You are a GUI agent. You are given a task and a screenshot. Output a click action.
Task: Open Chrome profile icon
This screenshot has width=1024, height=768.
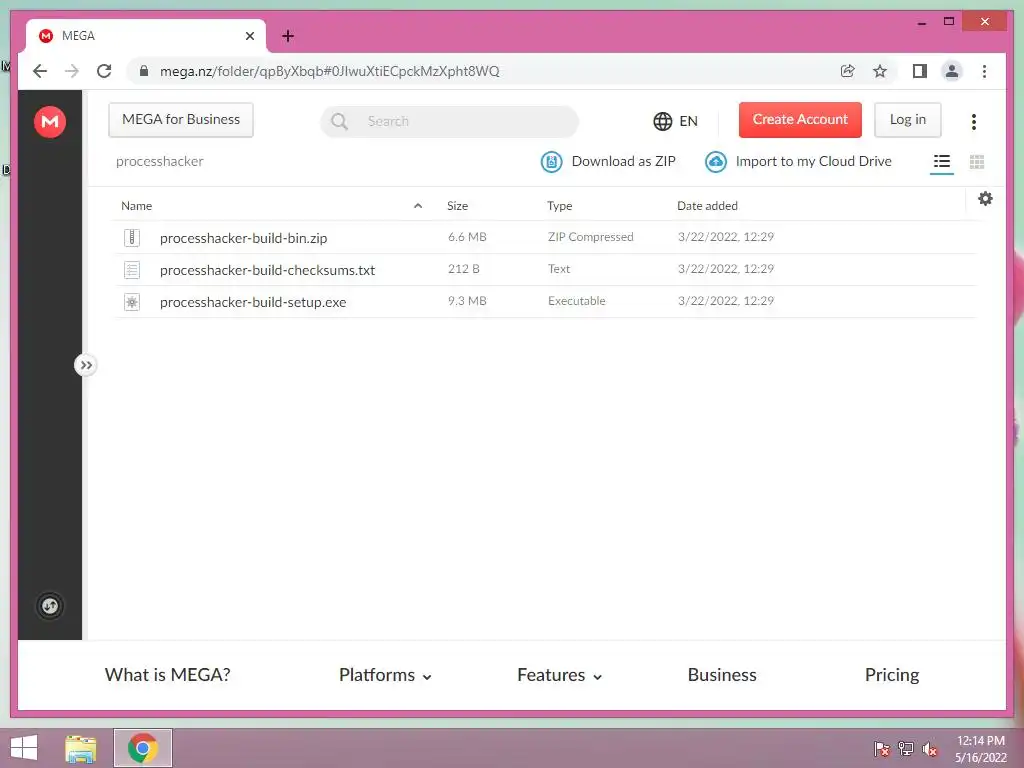click(952, 71)
